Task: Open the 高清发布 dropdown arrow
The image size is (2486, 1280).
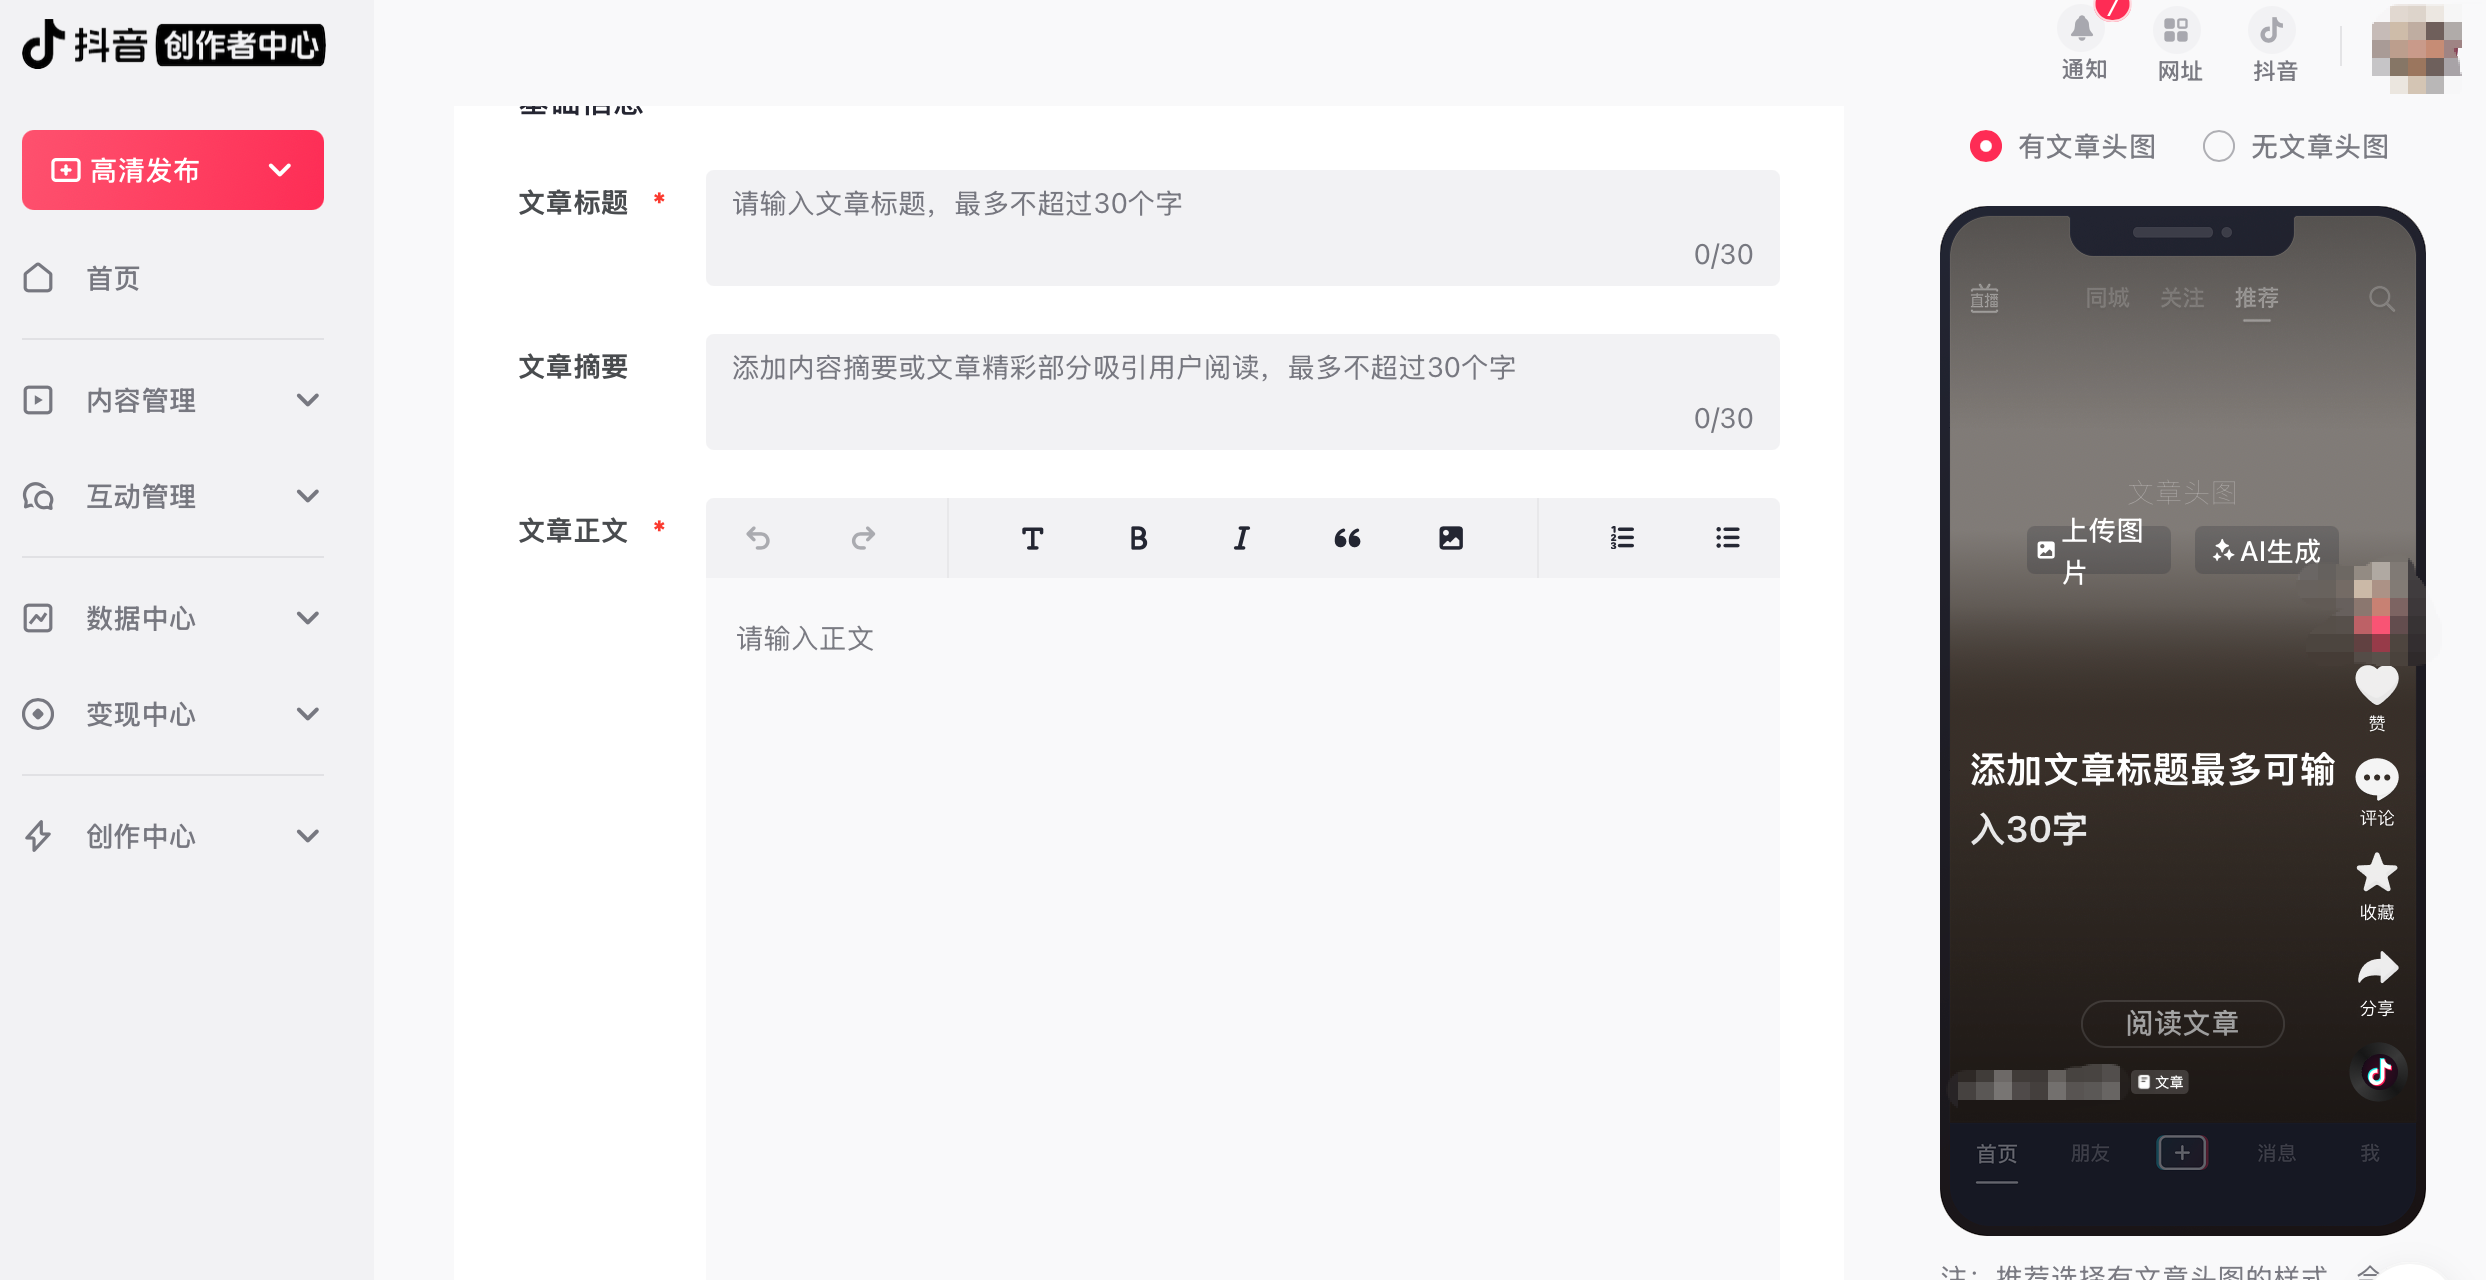Action: pyautogui.click(x=279, y=170)
